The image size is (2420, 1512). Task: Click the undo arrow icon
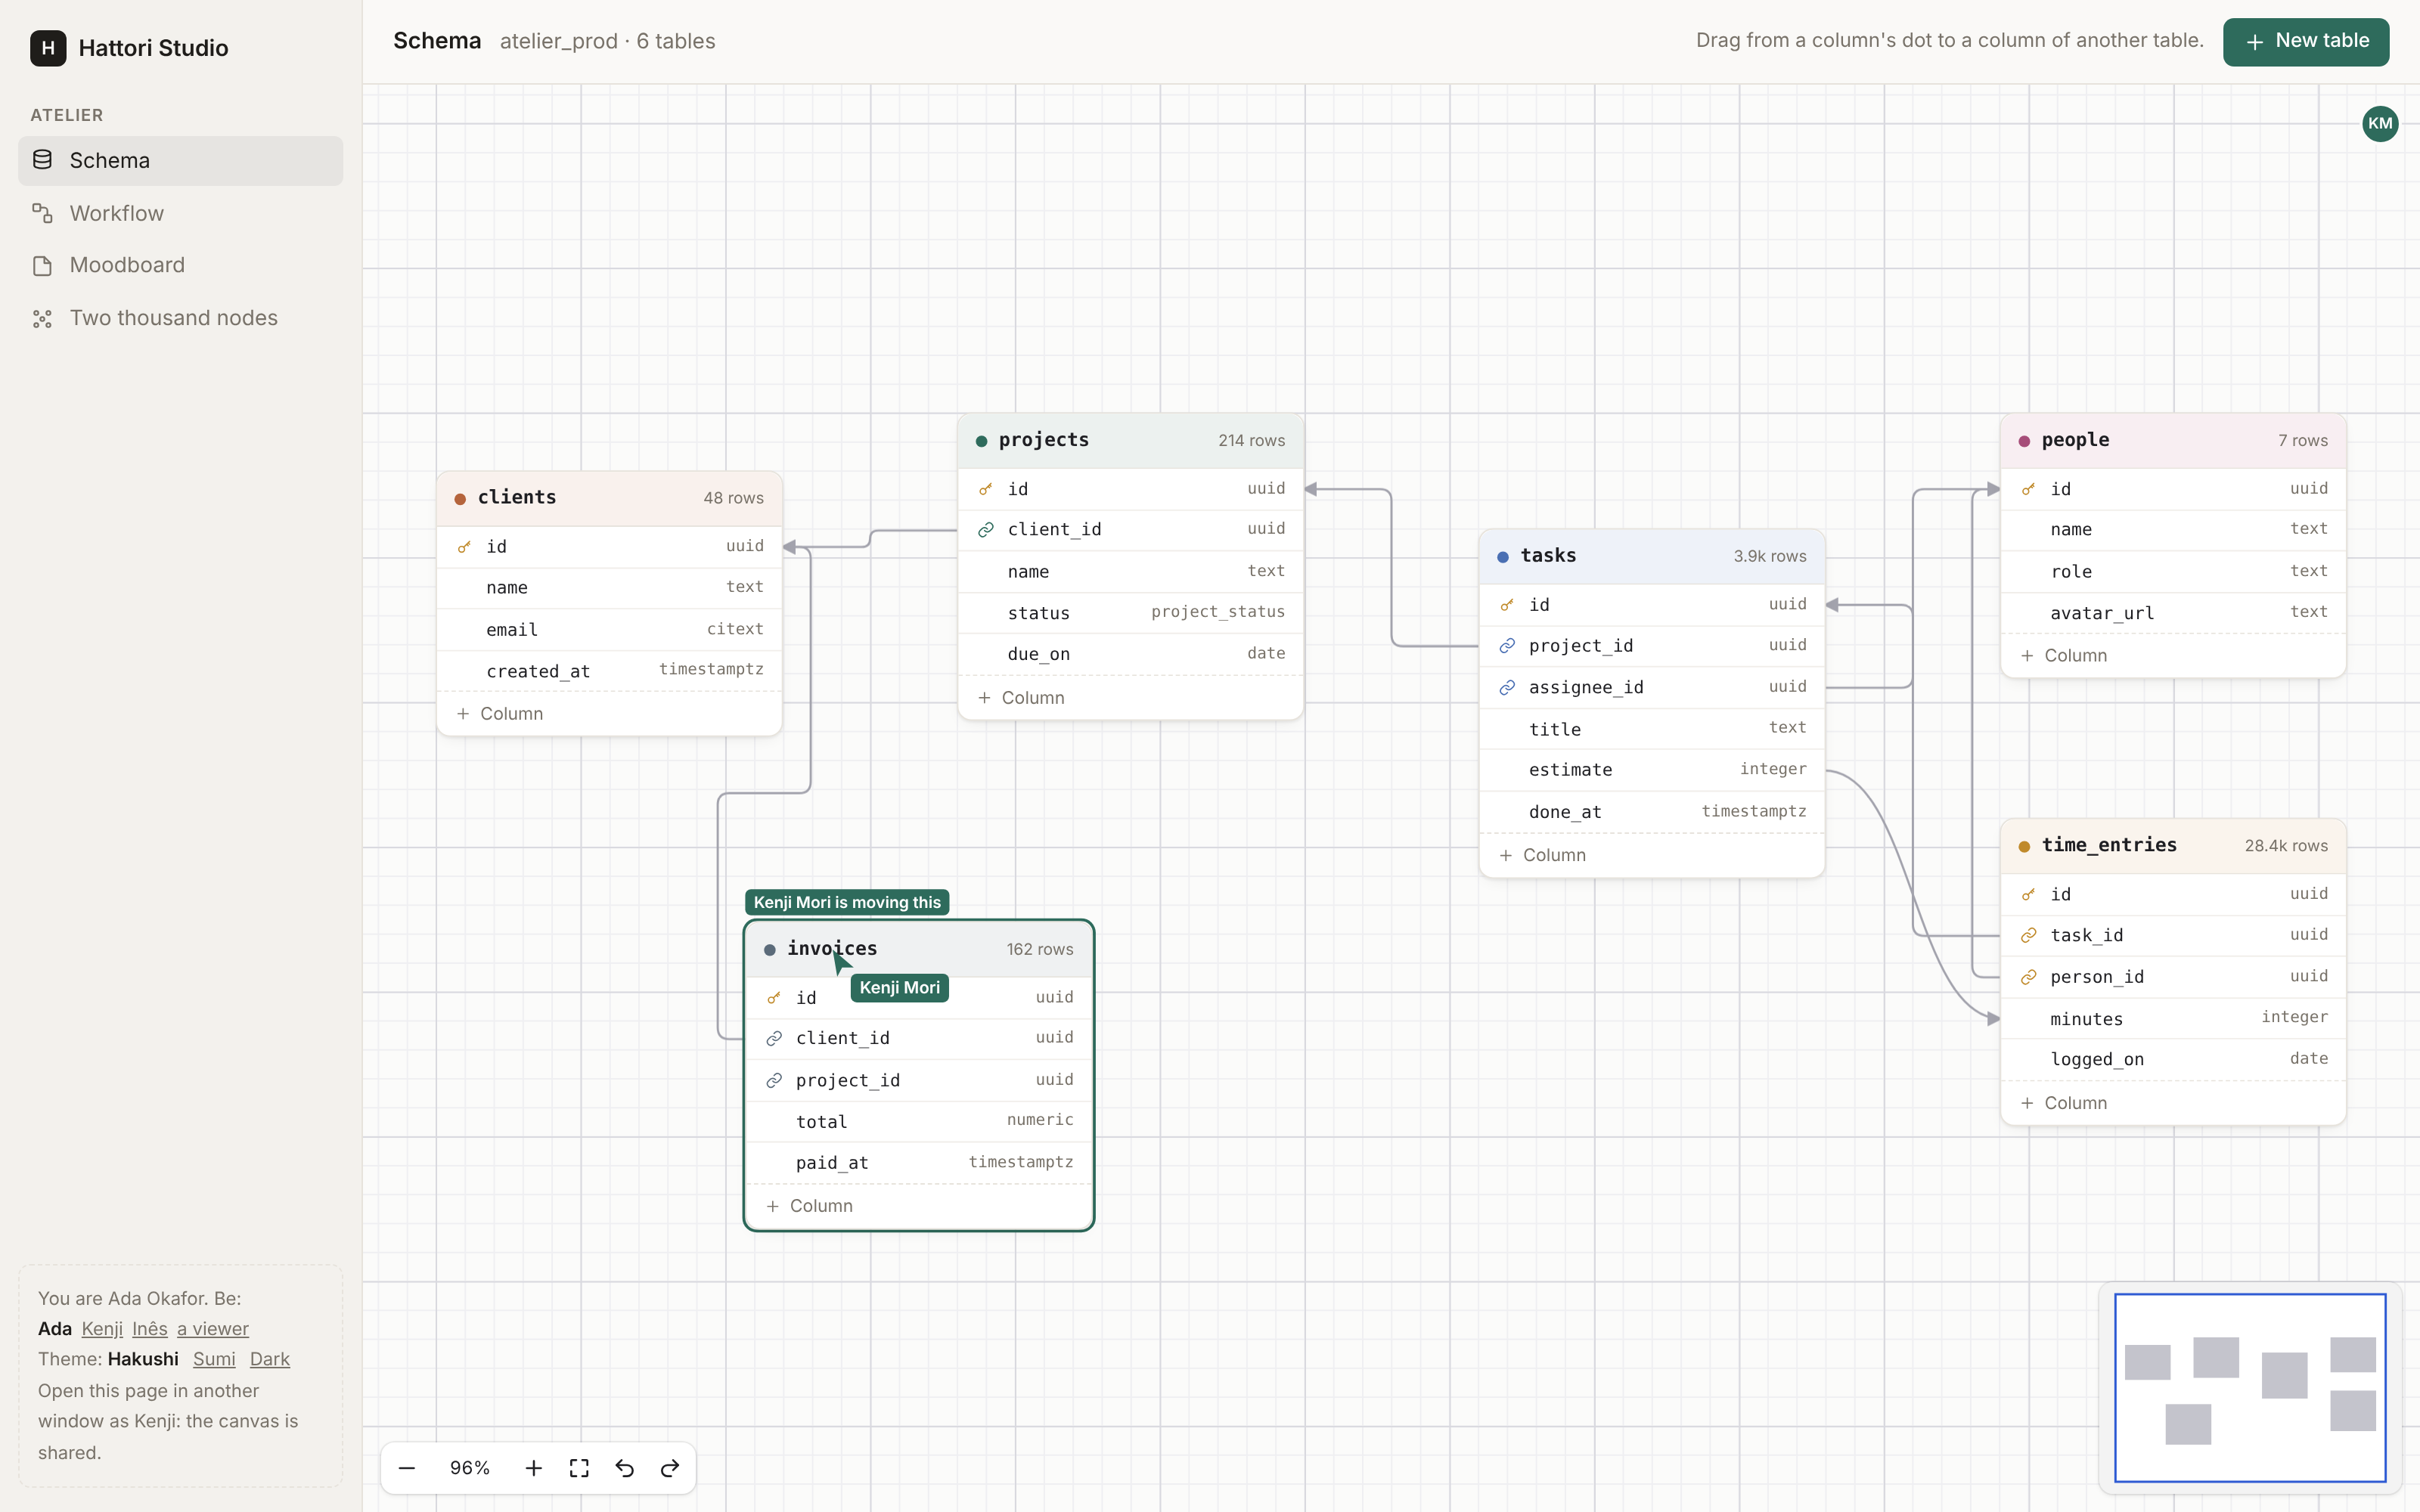[625, 1468]
